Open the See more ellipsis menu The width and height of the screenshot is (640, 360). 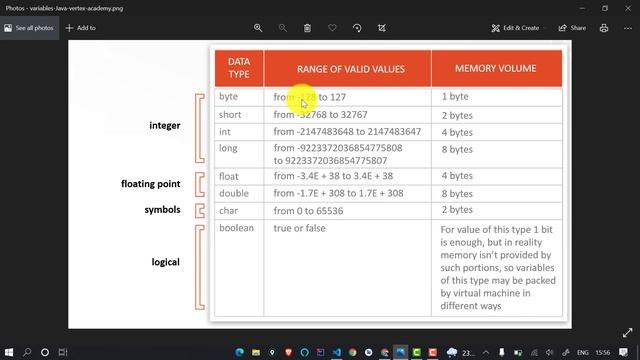pos(628,28)
